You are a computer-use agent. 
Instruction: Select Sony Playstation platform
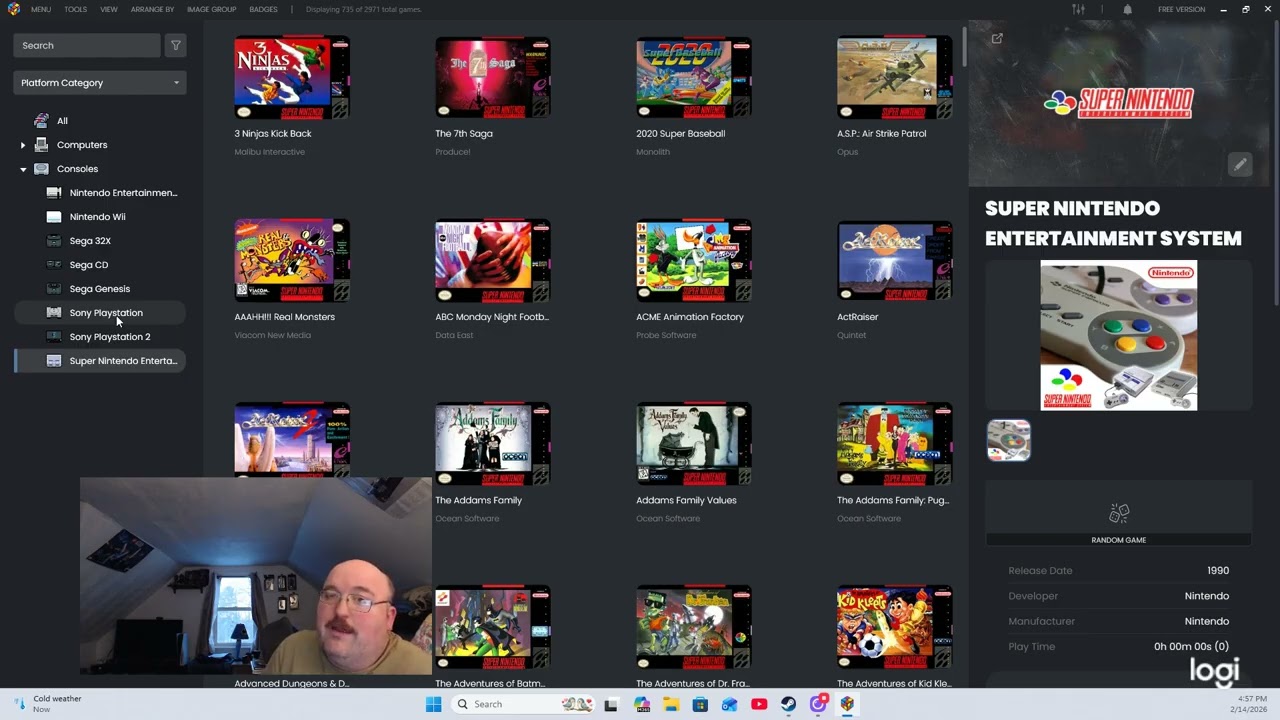click(106, 313)
